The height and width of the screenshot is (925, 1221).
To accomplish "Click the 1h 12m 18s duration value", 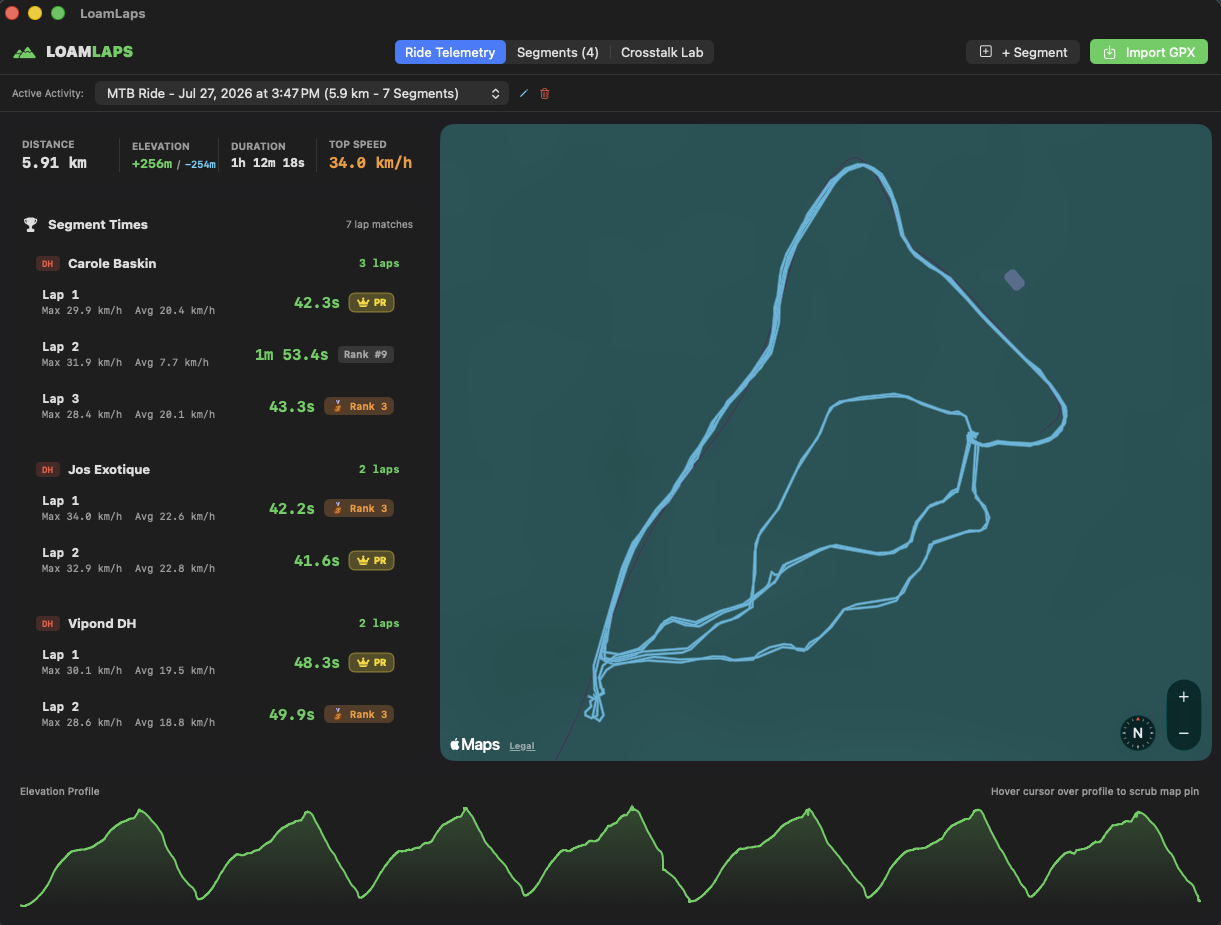I will pos(268,162).
